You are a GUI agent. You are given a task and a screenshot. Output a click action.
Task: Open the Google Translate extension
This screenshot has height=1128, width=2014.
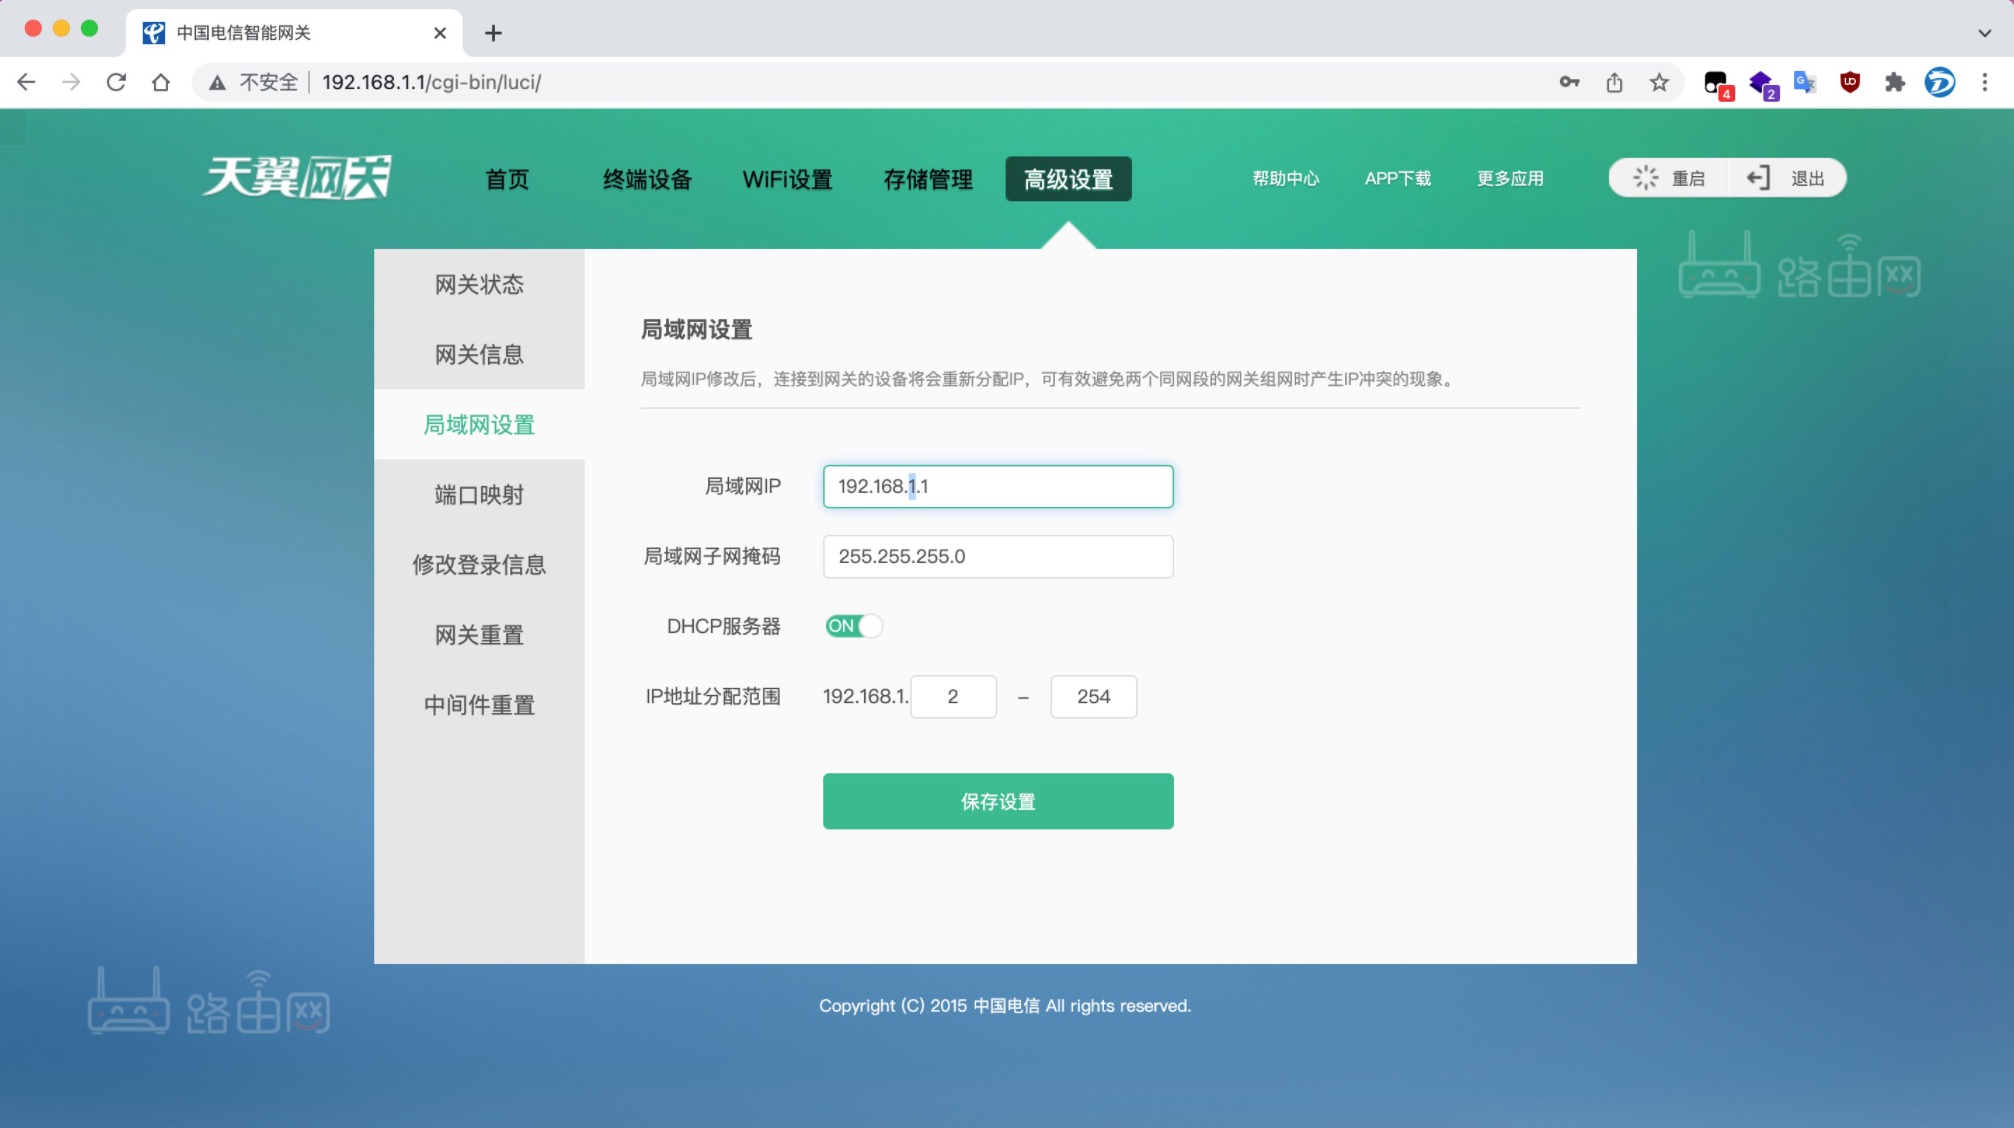point(1804,82)
